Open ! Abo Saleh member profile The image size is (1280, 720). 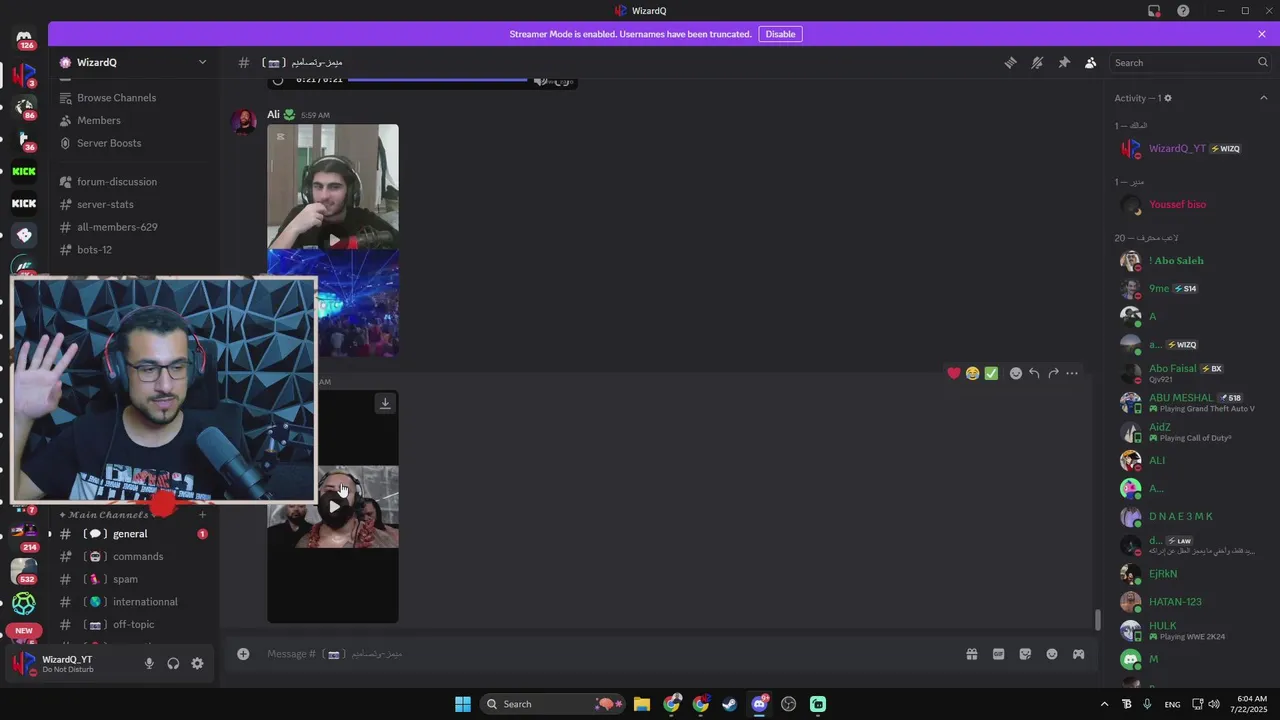pos(1176,260)
